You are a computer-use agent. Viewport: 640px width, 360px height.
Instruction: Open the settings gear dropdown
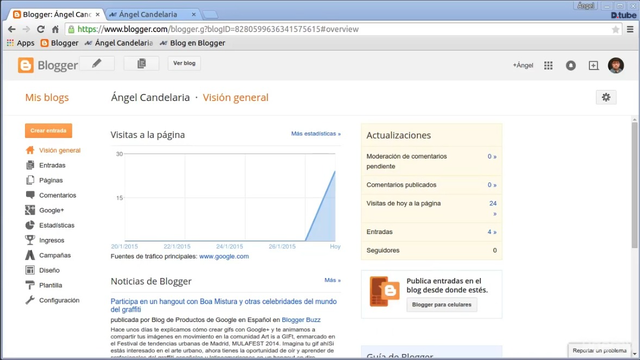[x=606, y=97]
